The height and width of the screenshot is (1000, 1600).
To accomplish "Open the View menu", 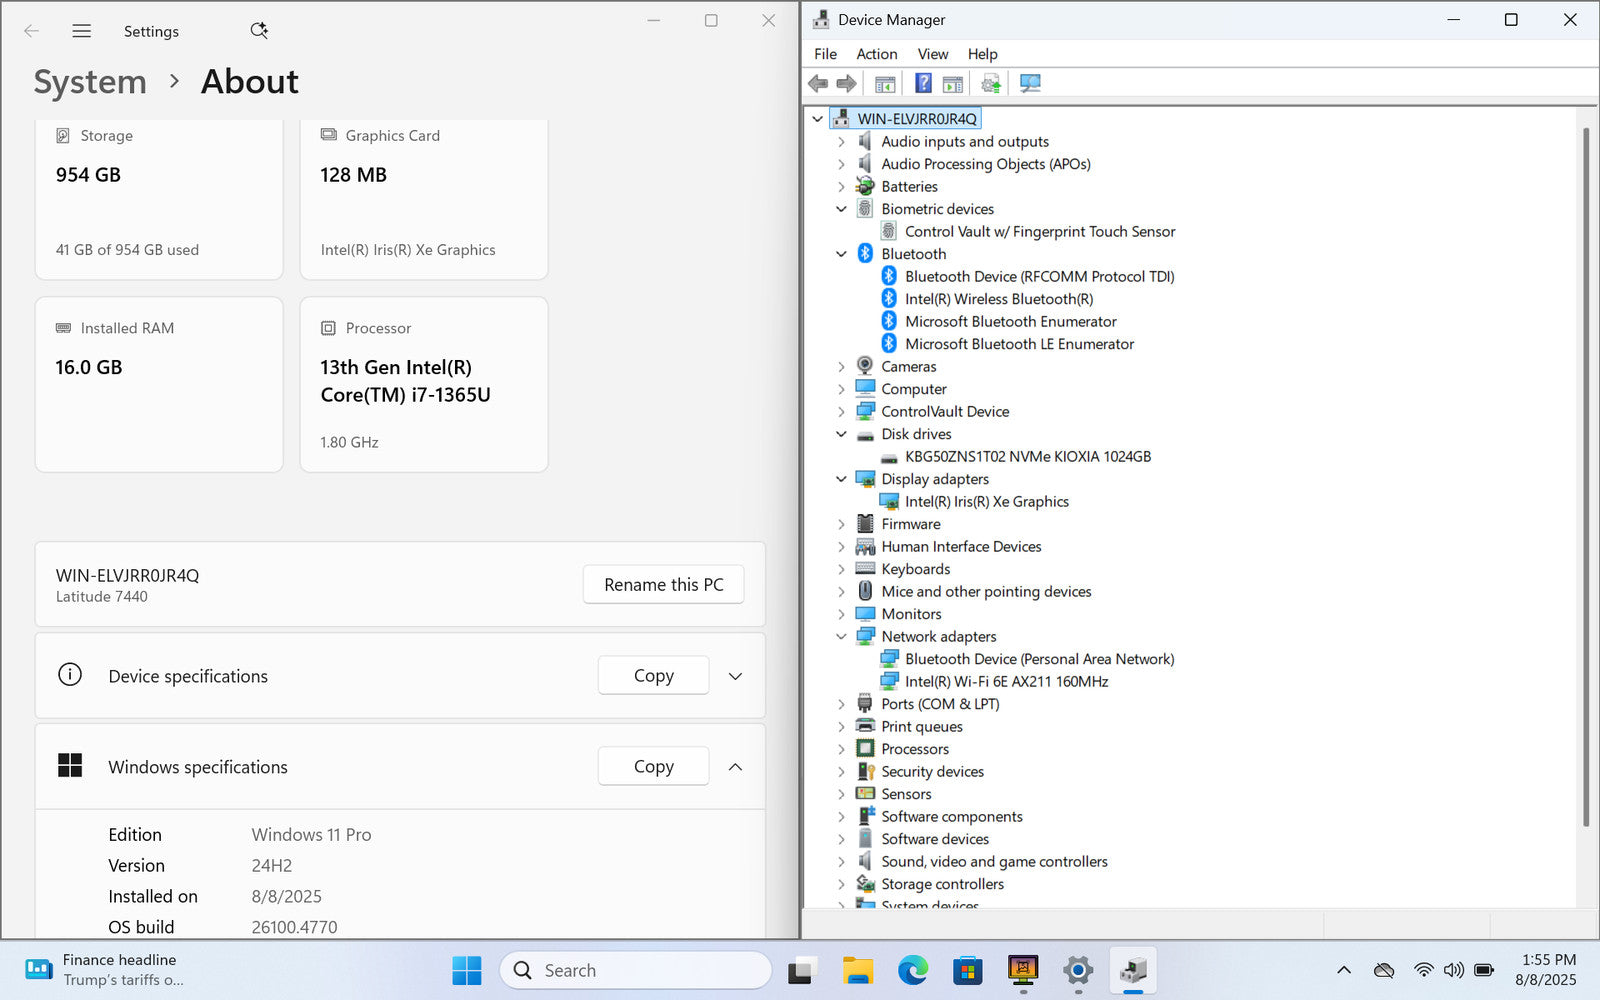I will [x=932, y=54].
